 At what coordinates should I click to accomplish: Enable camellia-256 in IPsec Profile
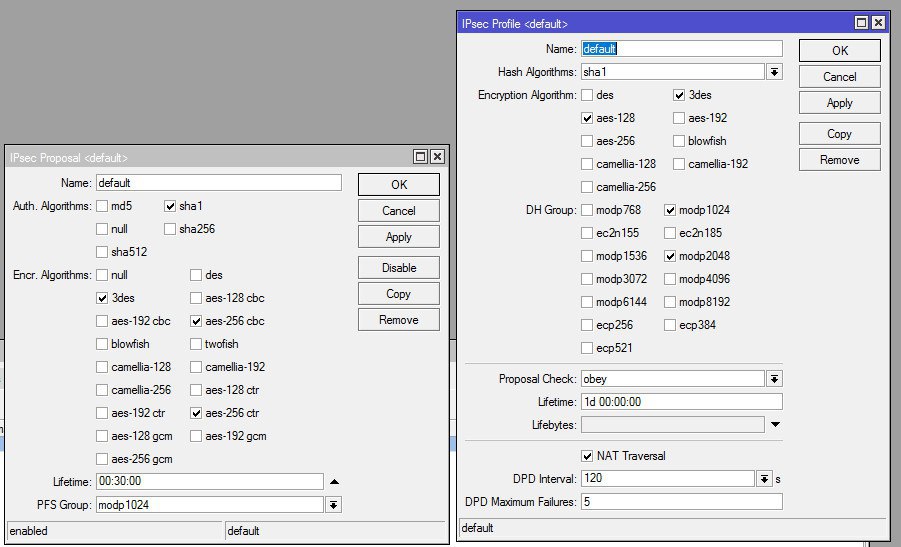[587, 187]
